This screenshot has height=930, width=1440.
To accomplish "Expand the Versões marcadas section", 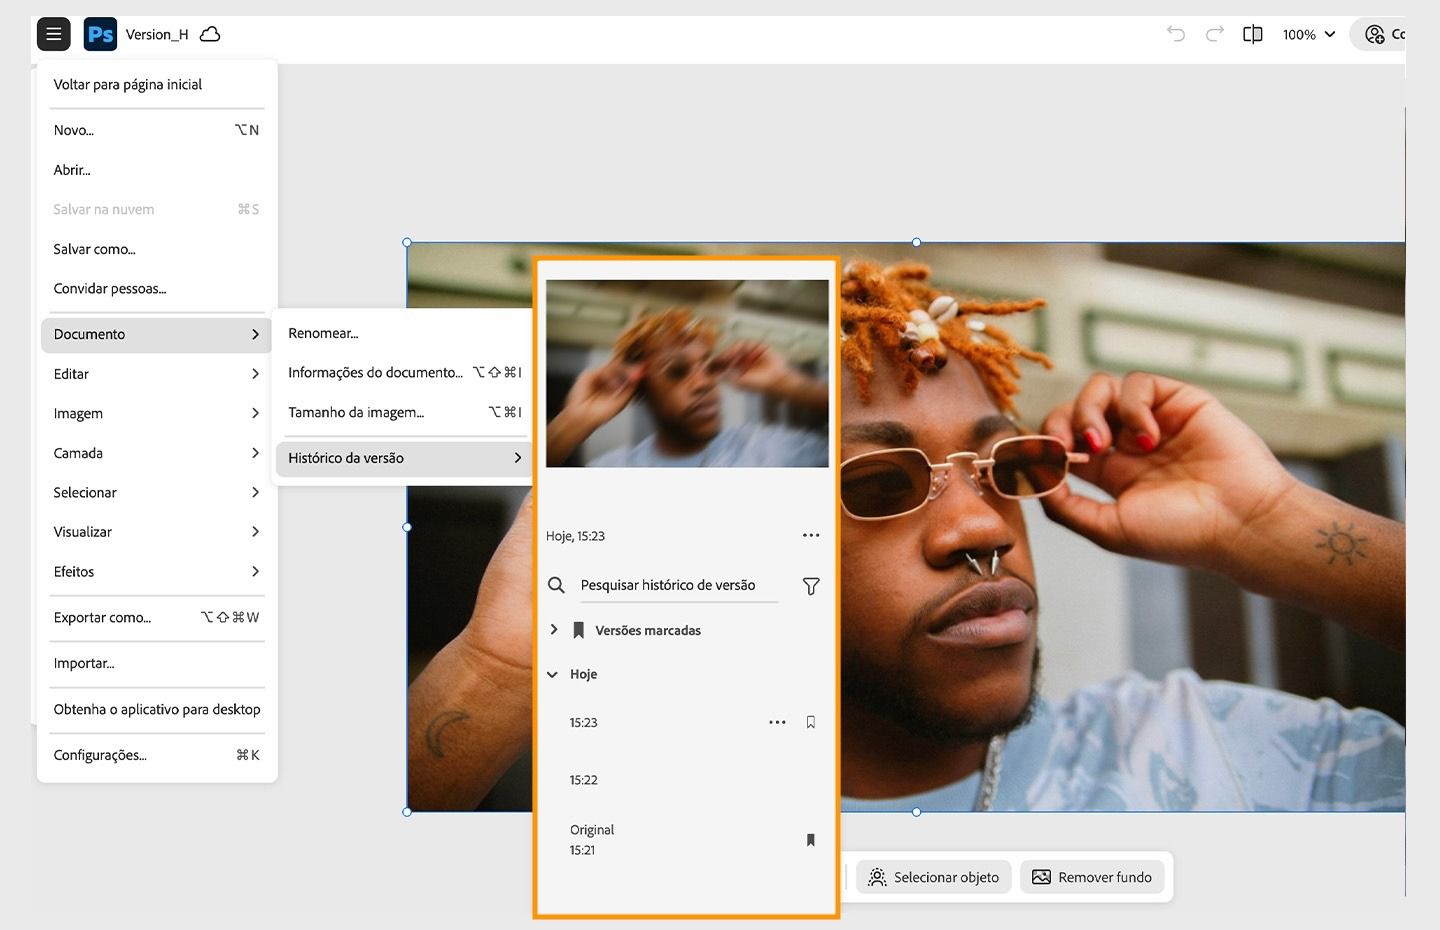I will point(553,630).
